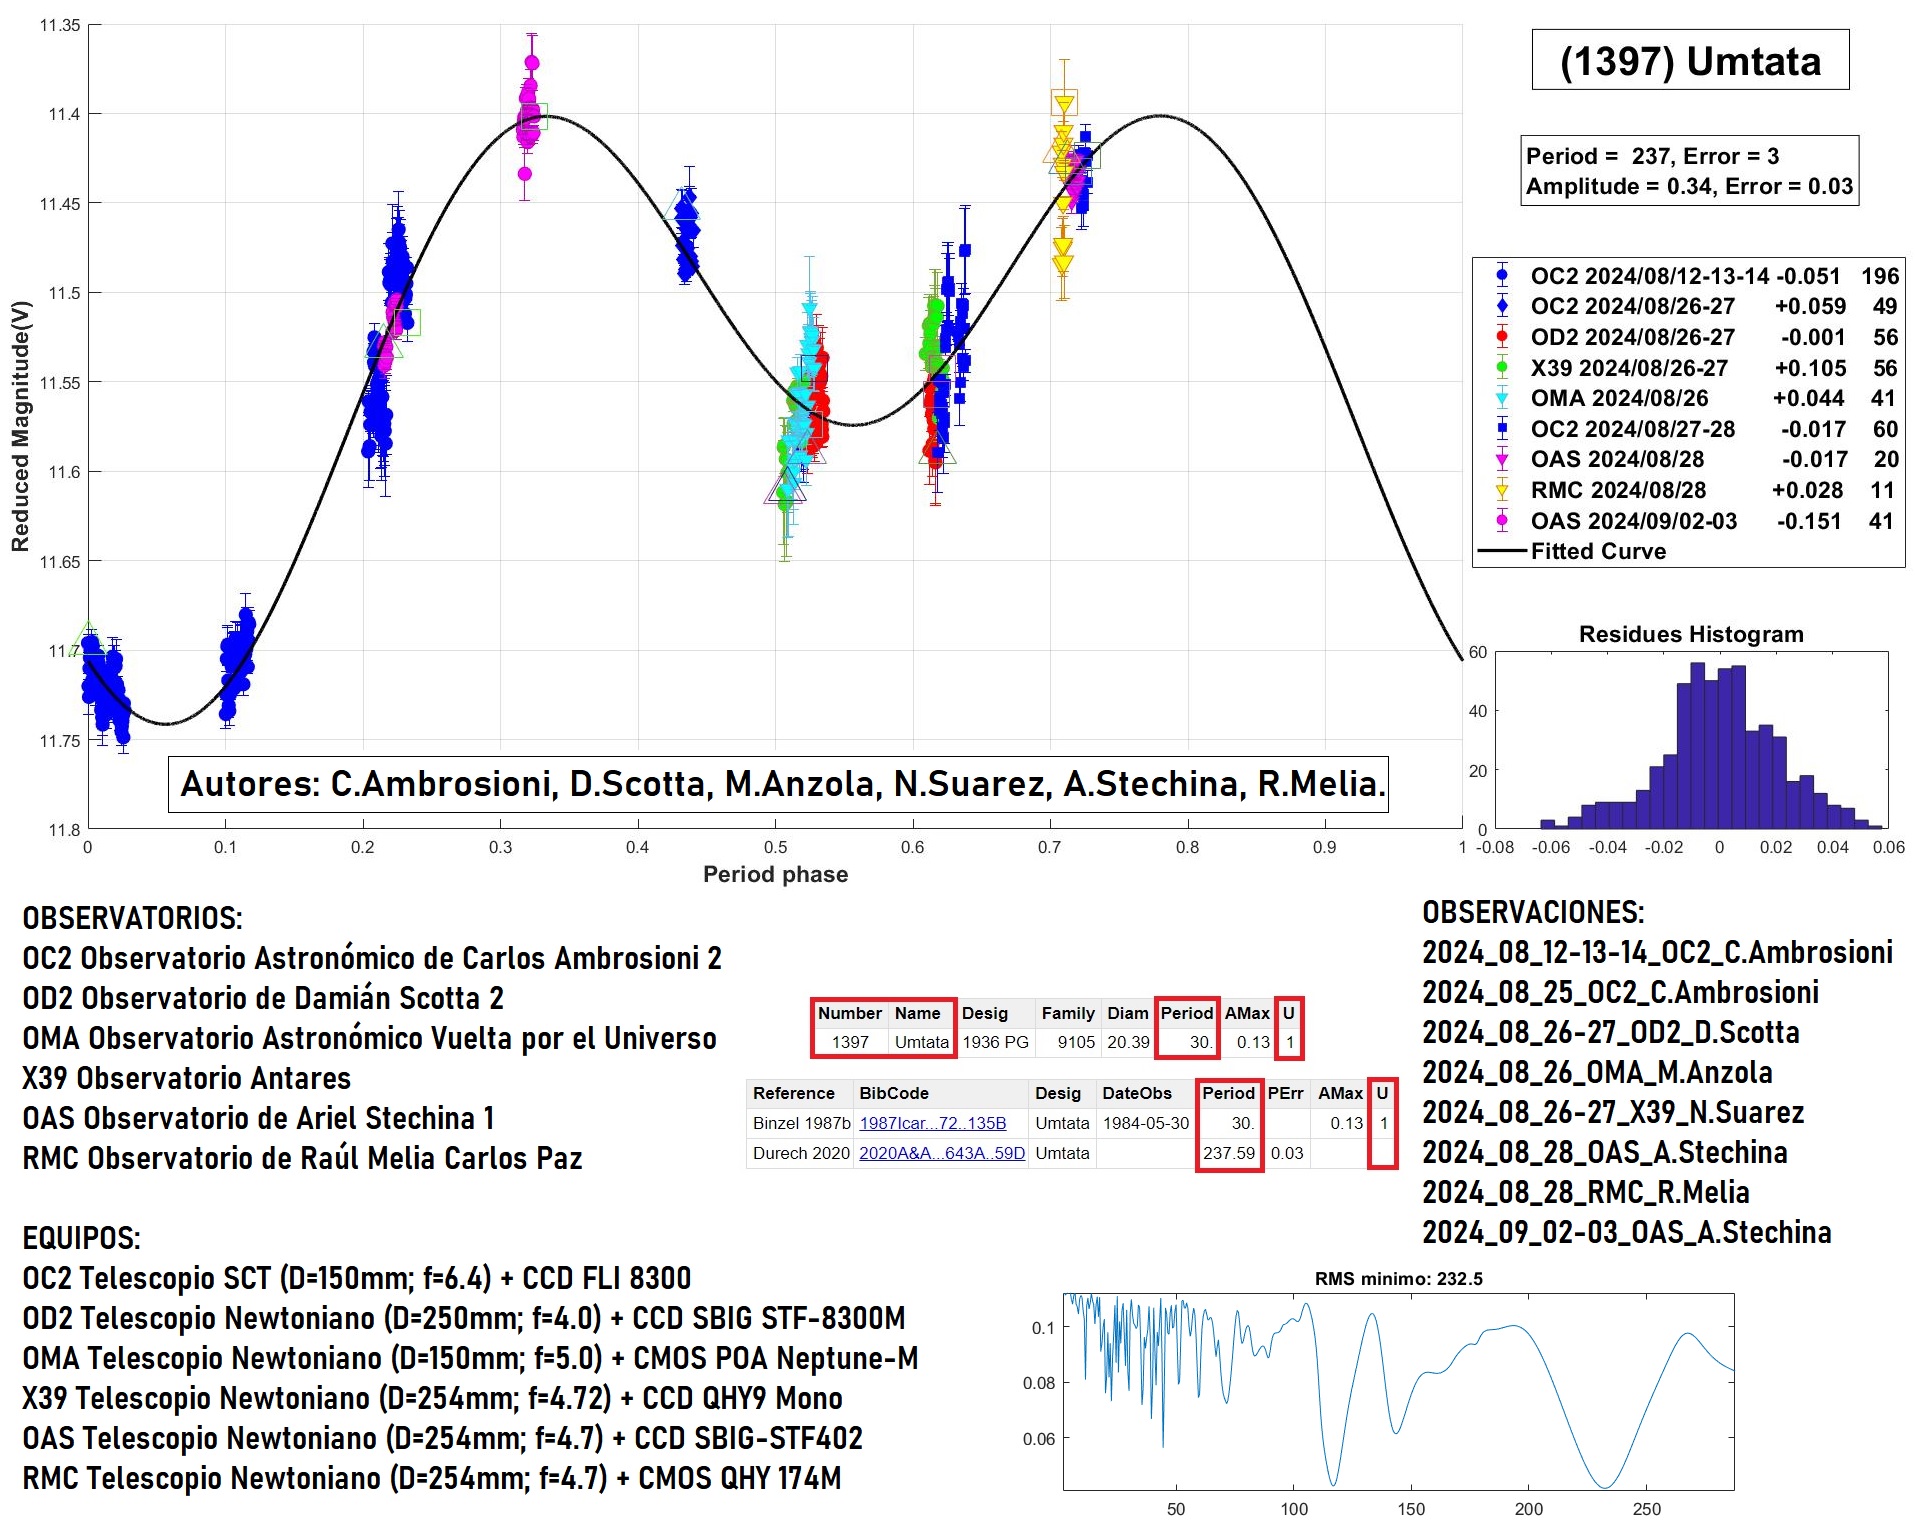Click the 237.59 period cell

click(x=1228, y=1153)
